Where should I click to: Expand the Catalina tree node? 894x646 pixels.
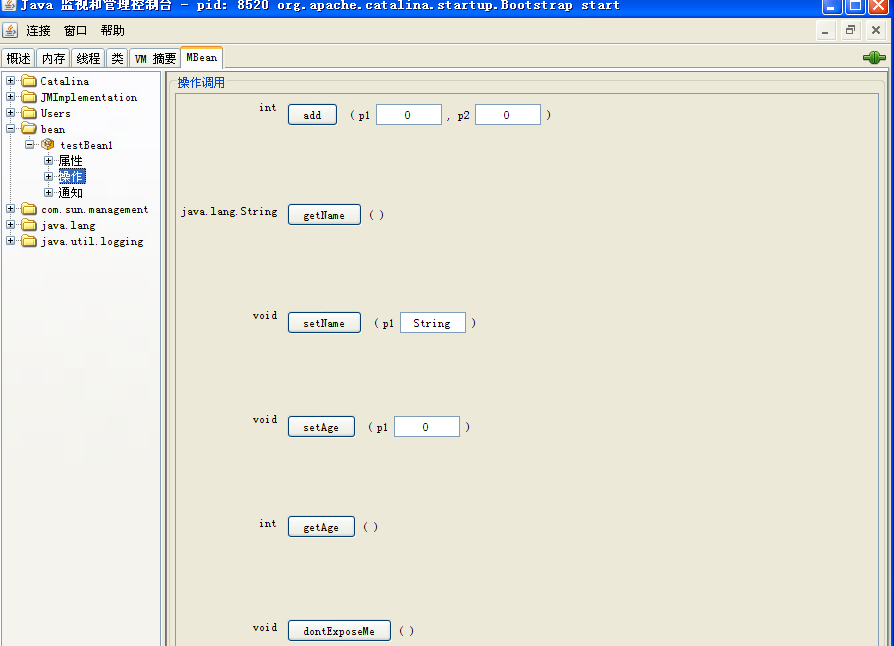[x=11, y=81]
